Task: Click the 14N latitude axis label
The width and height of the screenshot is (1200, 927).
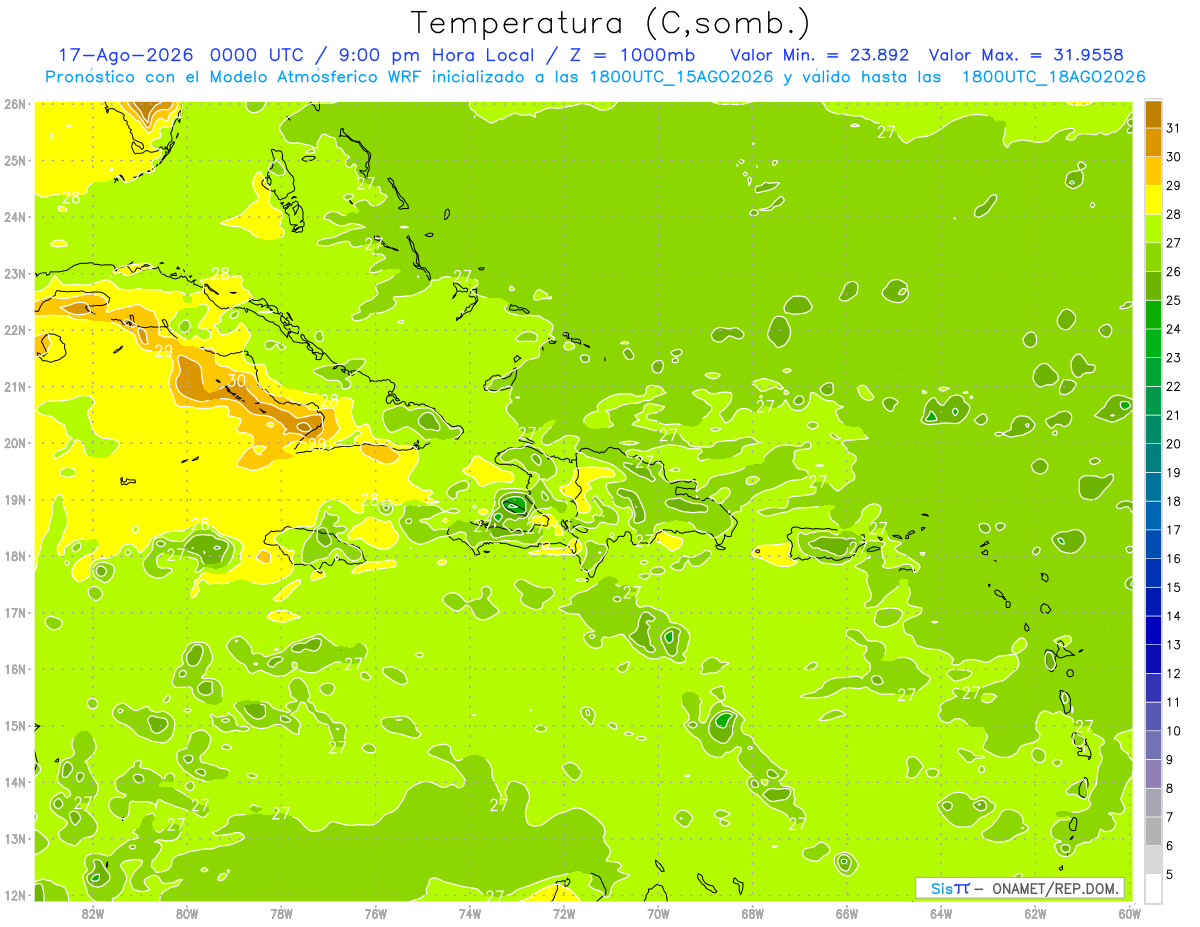Action: pyautogui.click(x=14, y=782)
